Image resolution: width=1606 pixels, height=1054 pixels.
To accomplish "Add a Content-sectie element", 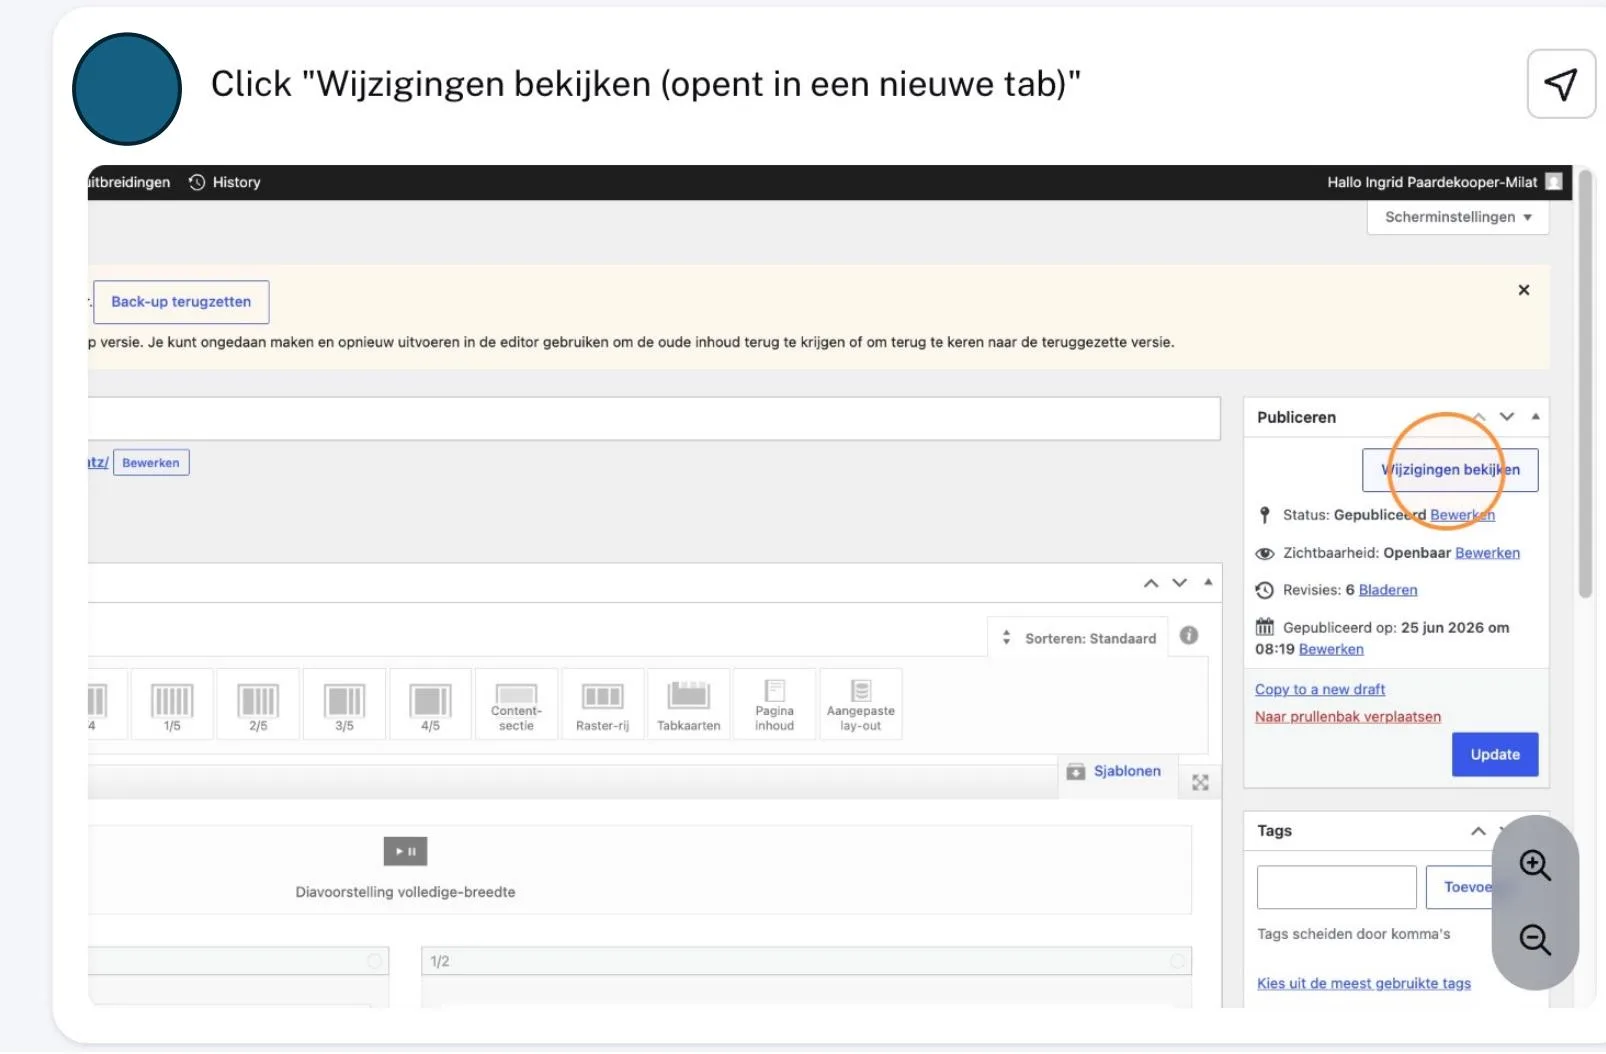I will pos(516,704).
